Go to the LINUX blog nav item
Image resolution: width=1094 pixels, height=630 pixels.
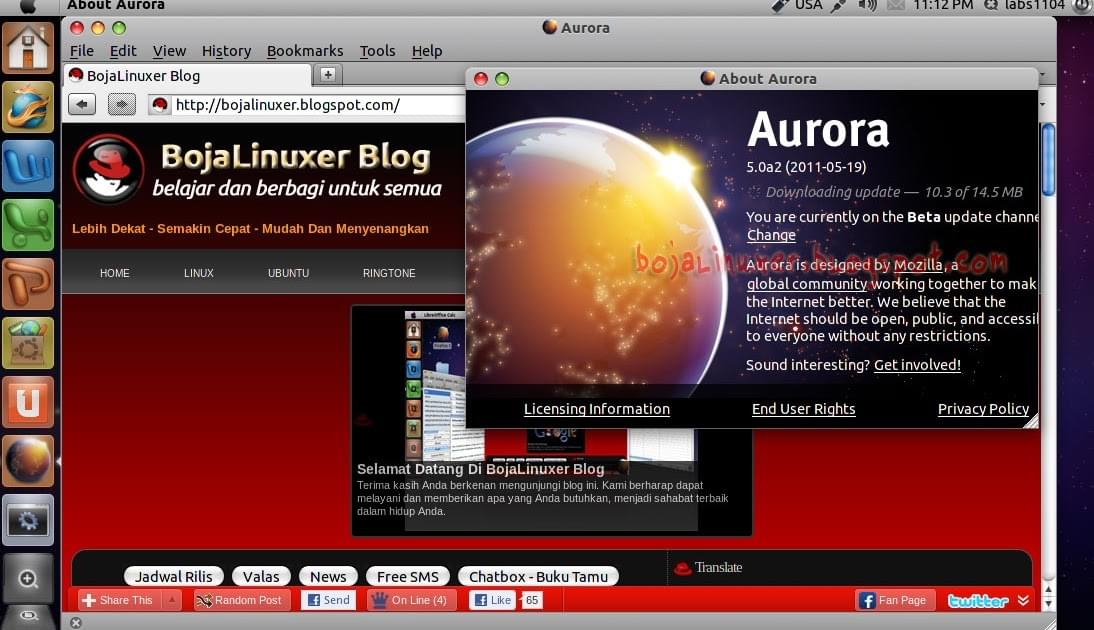[x=199, y=273]
